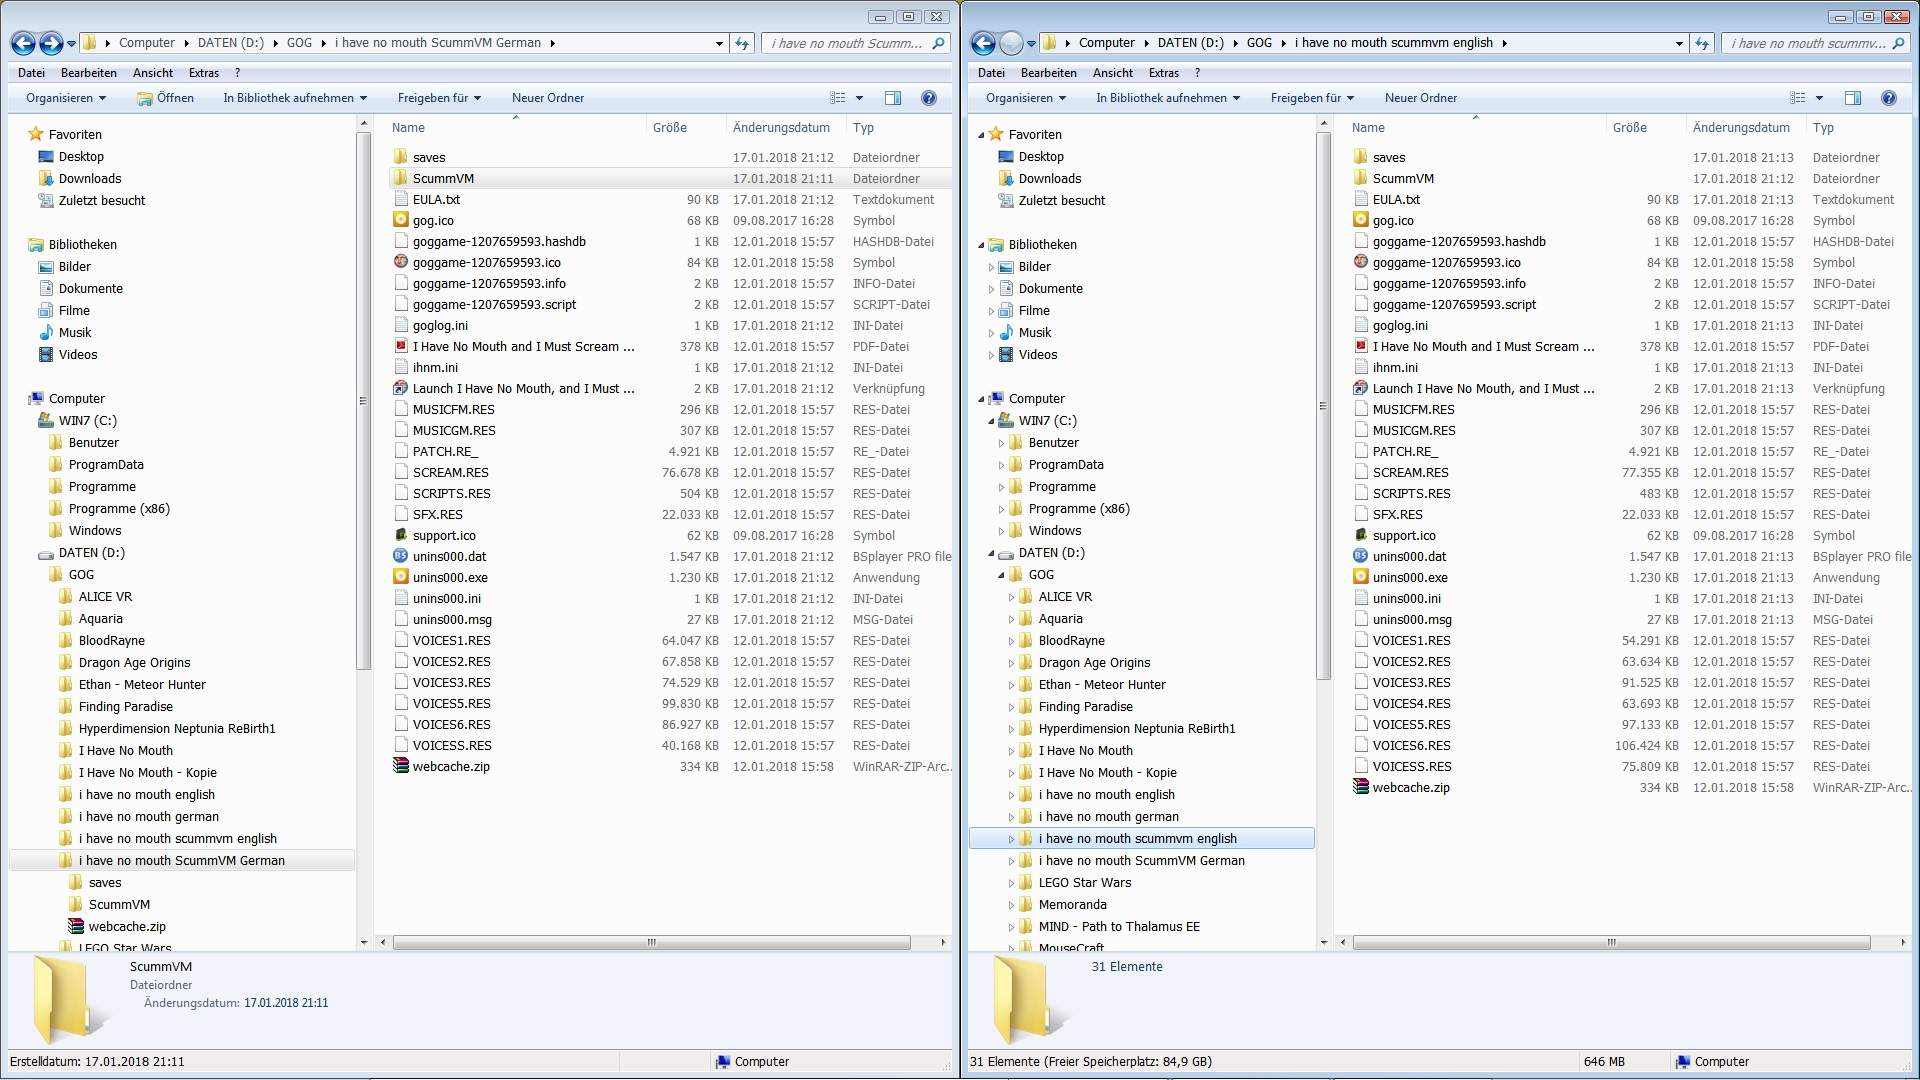The width and height of the screenshot is (1920, 1080).
Task: Select VOICES3.RES in the left file list
Action: point(452,682)
